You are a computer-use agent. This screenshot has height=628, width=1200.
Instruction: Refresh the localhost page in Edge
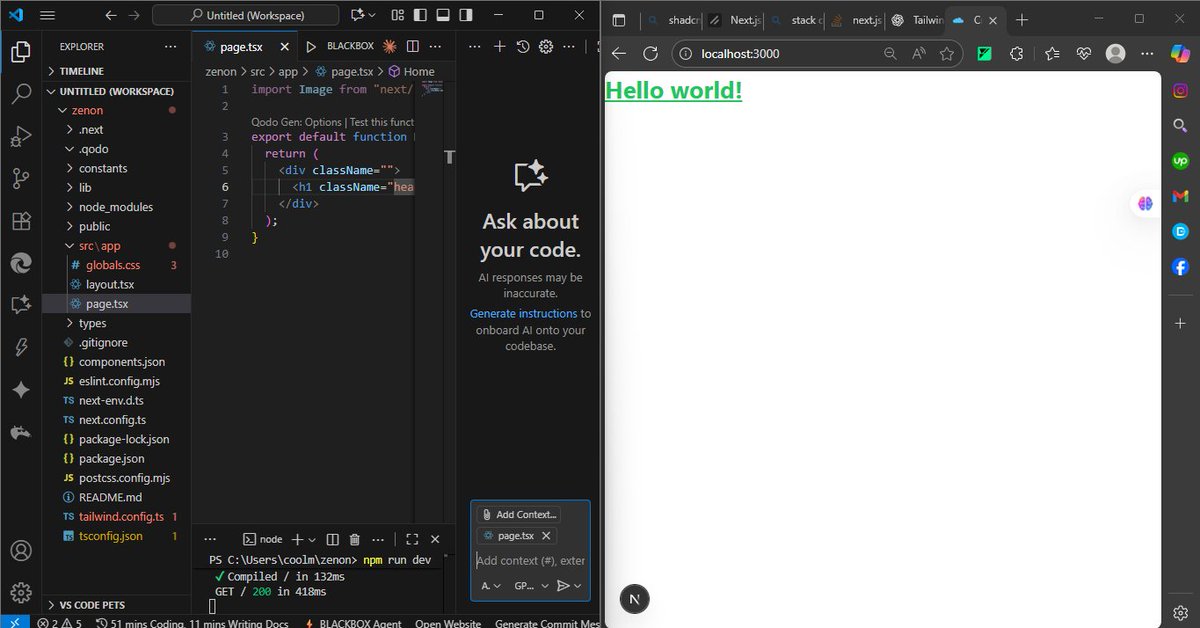[650, 54]
